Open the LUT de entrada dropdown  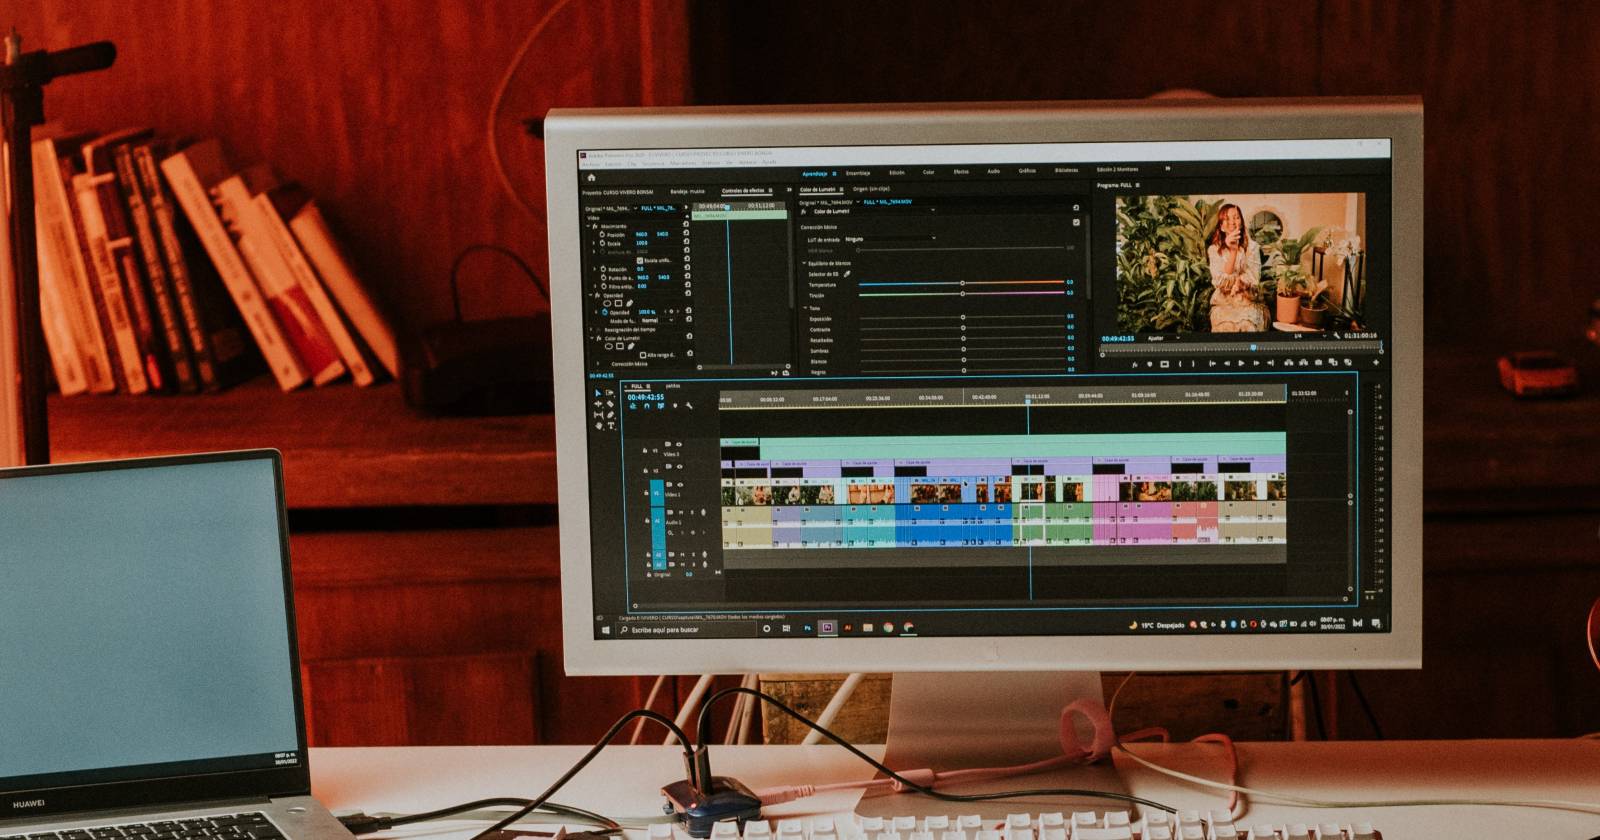[890, 239]
